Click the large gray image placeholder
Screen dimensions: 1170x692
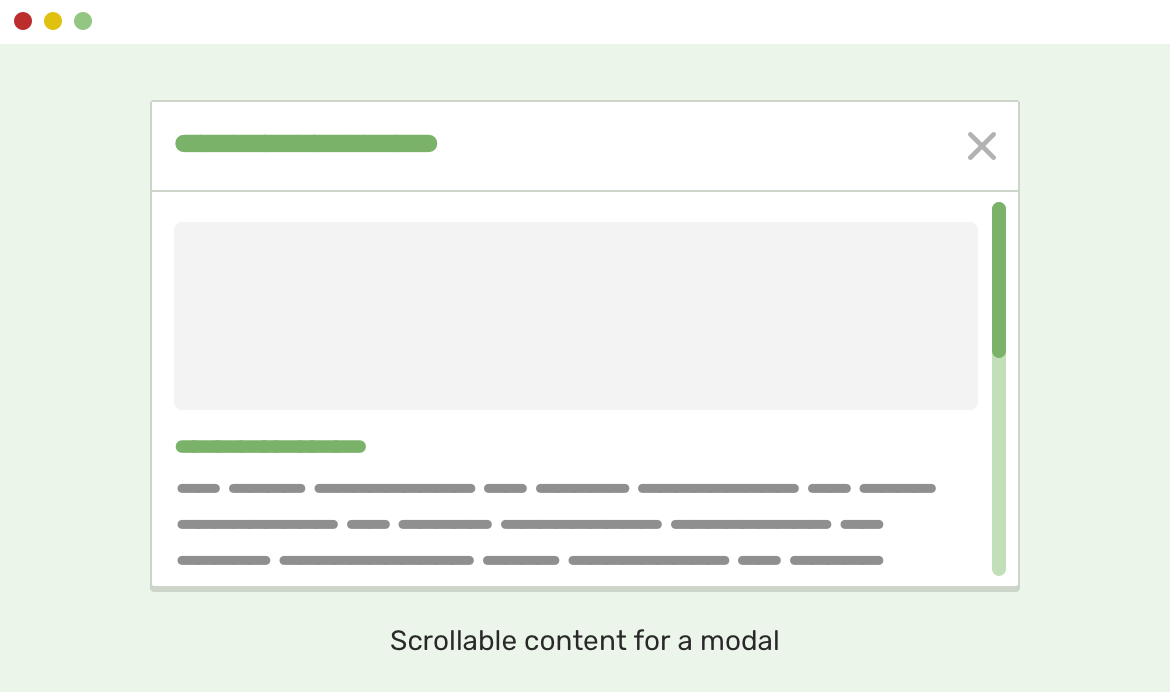click(x=575, y=315)
